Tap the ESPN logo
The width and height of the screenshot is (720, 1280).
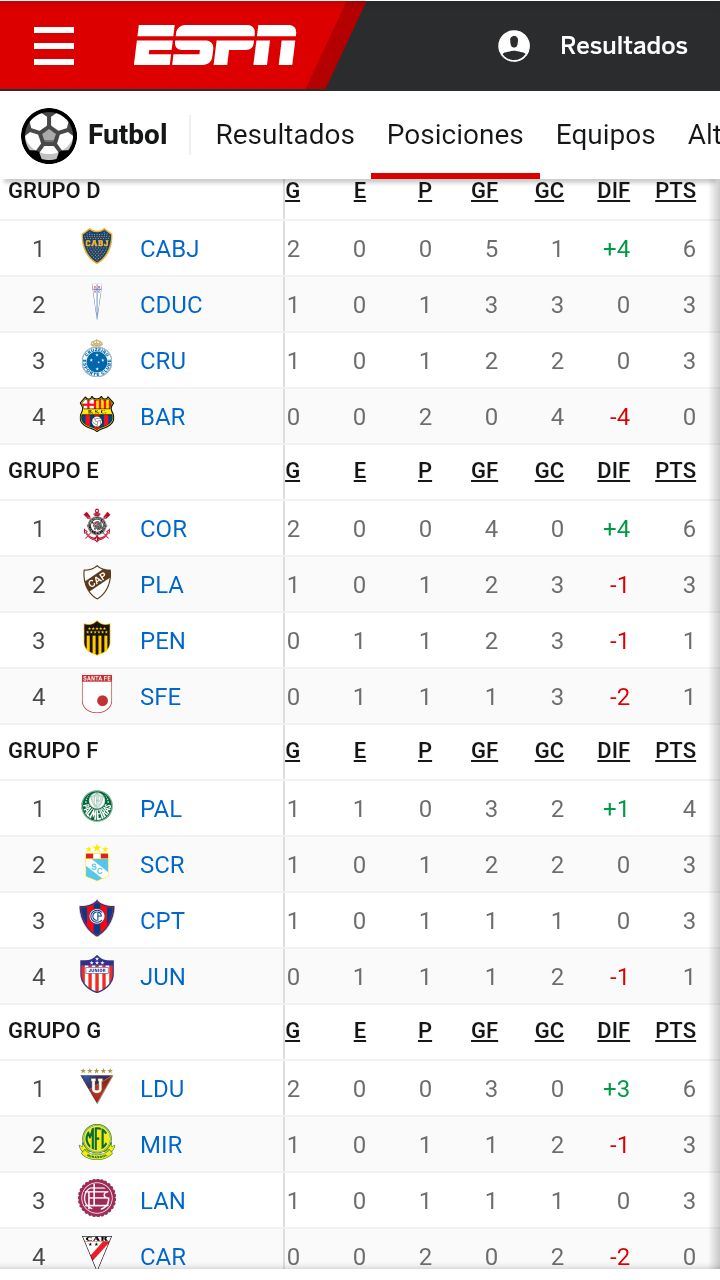(215, 46)
